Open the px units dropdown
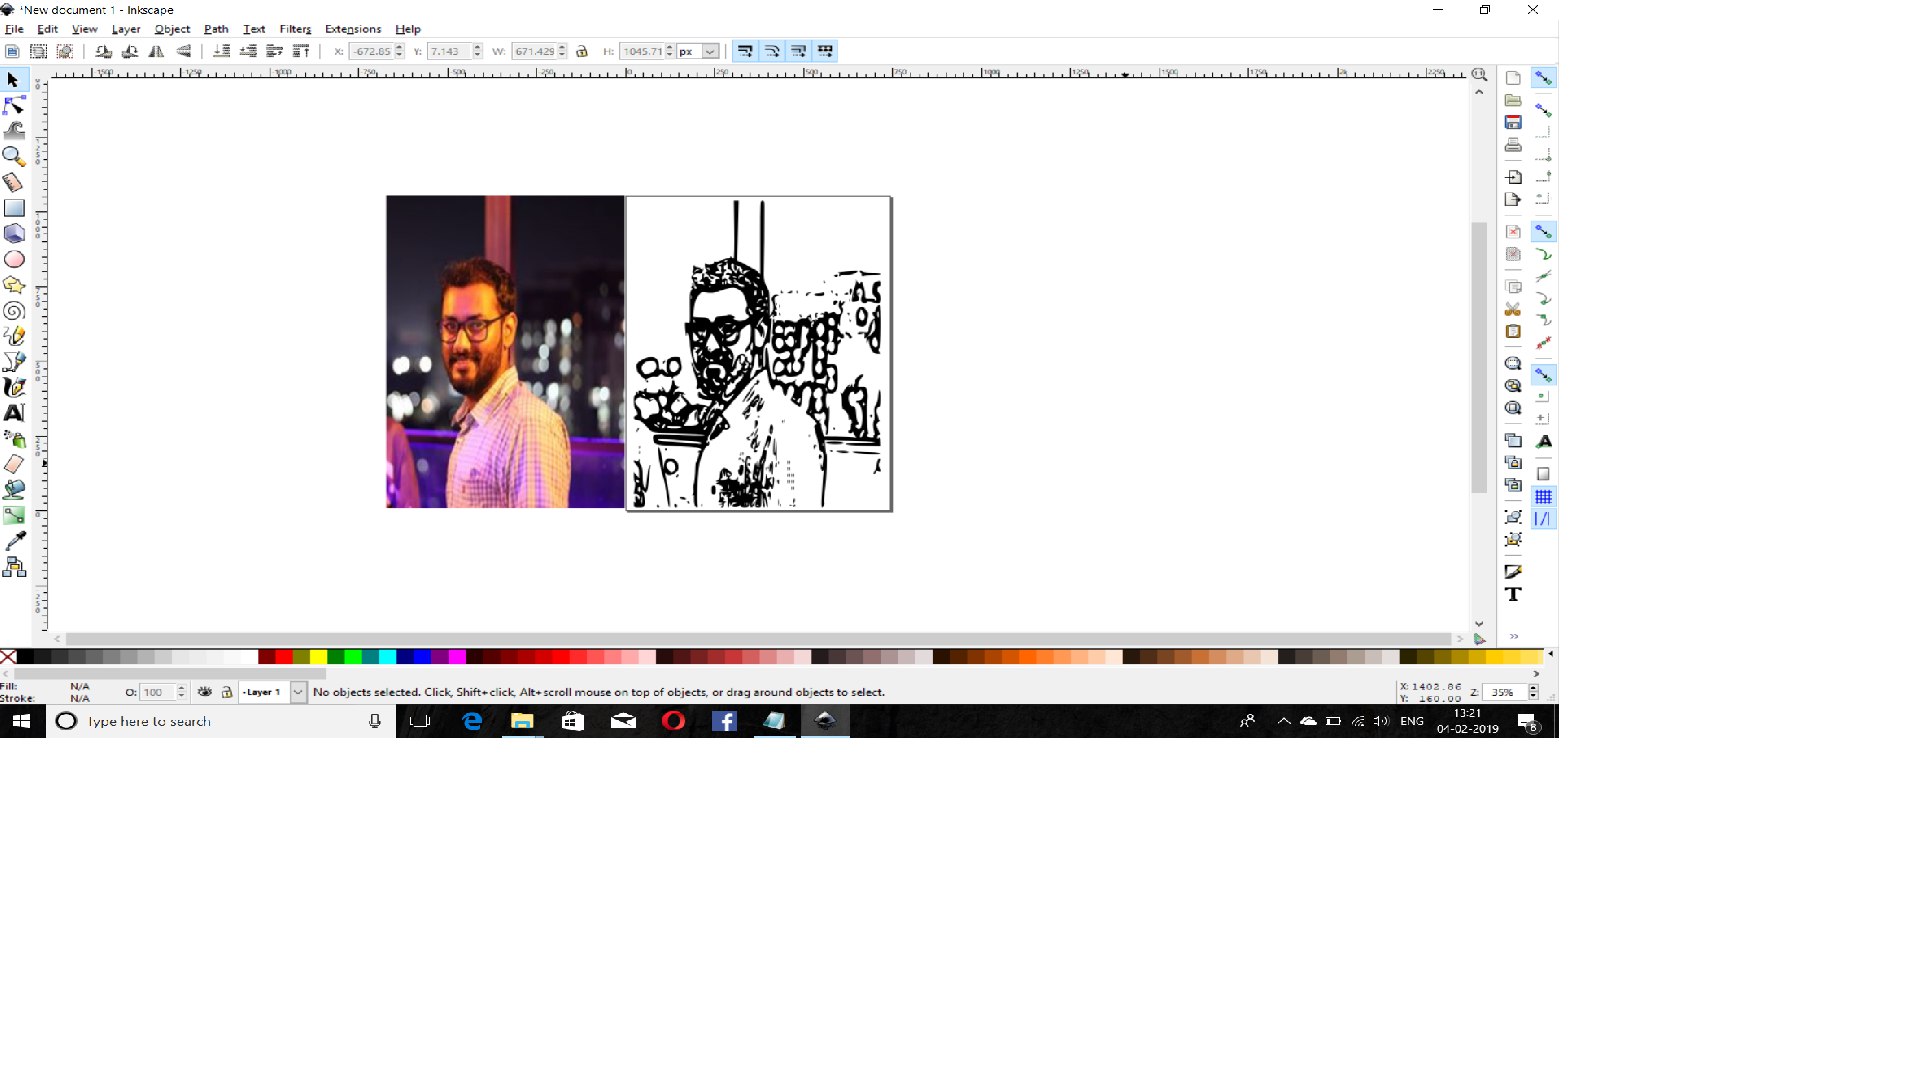This screenshot has height=1080, width=1920. pos(710,51)
